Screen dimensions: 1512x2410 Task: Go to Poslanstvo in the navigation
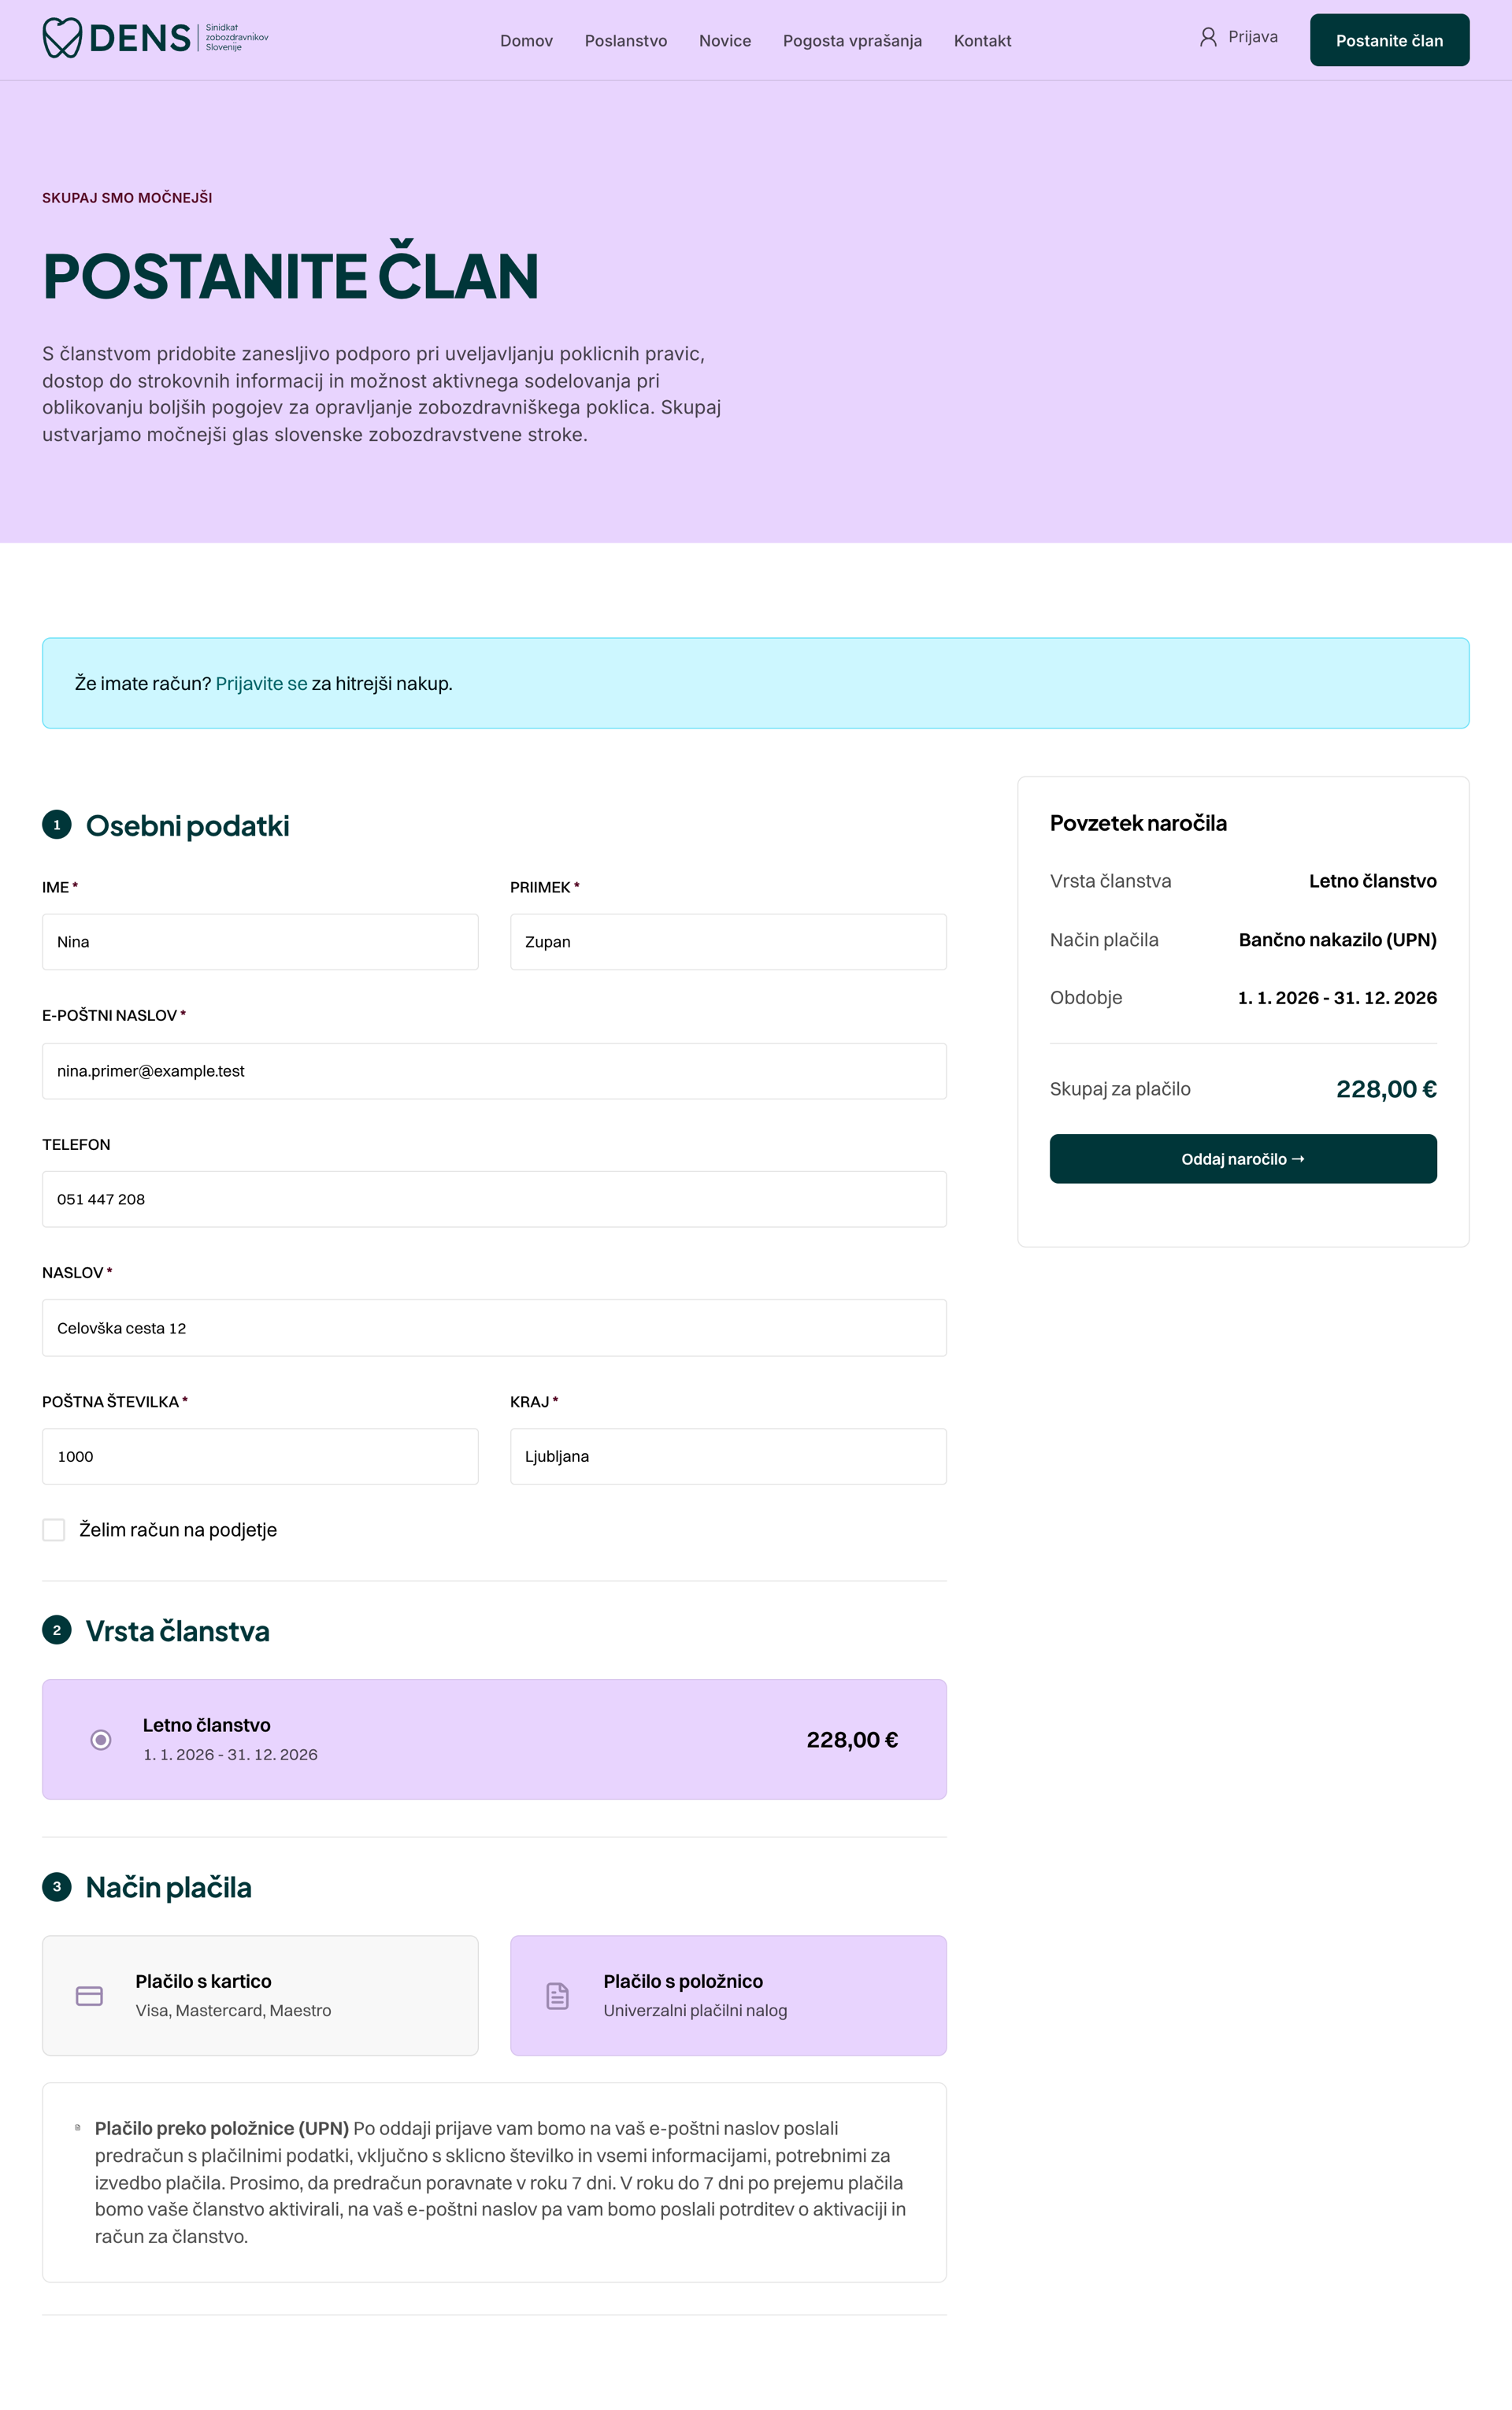point(626,41)
